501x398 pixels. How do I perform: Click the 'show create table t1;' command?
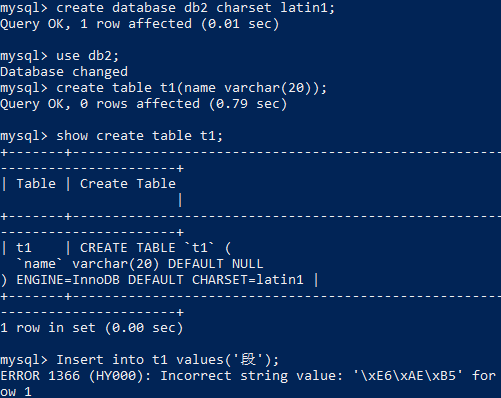click(139, 136)
